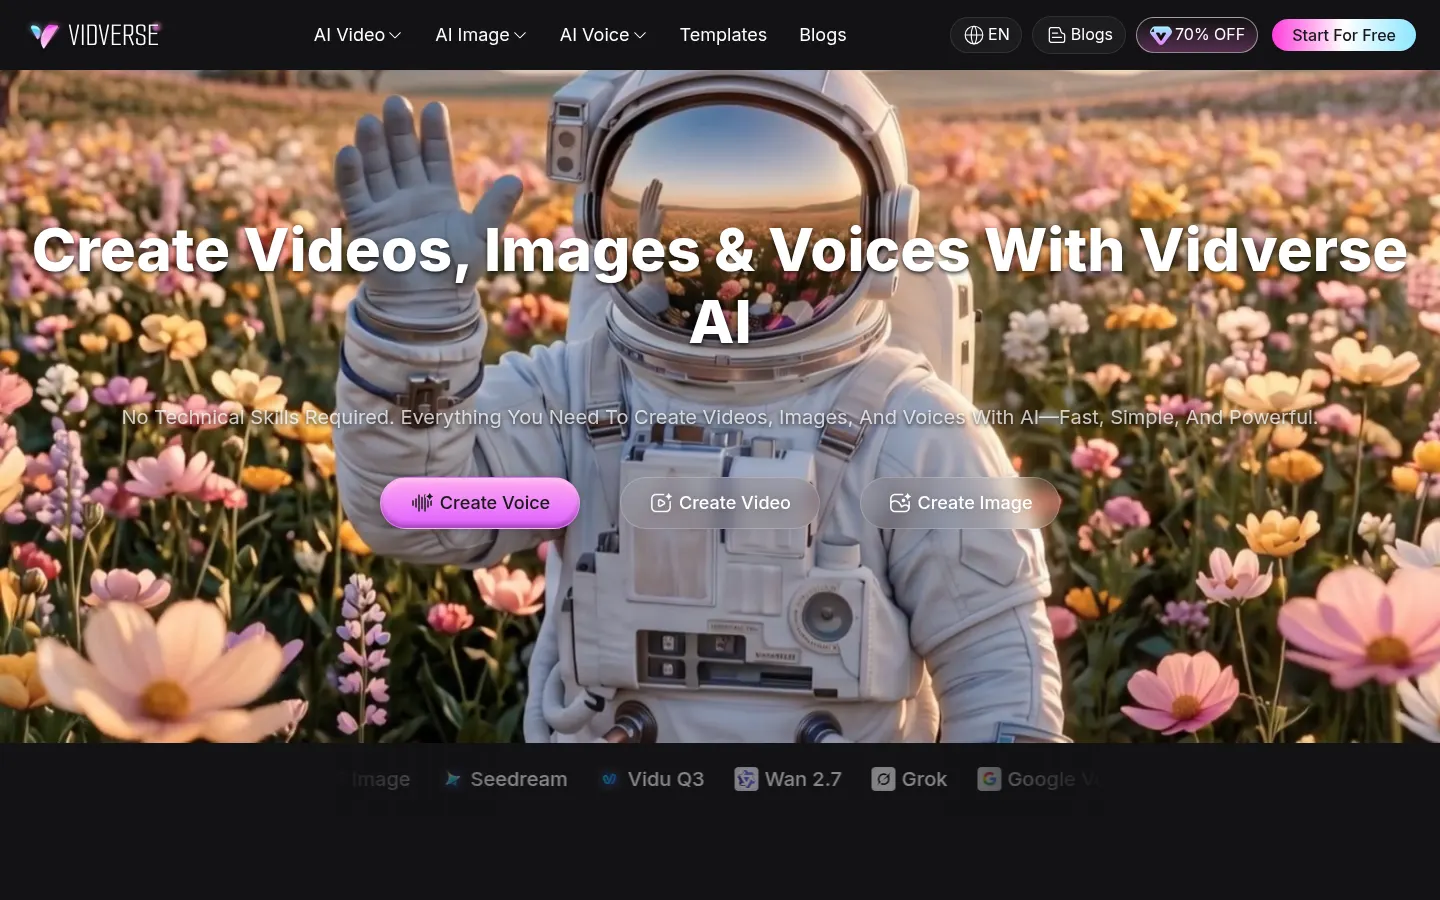Click the Google logo icon
Viewport: 1440px width, 900px height.
click(989, 779)
